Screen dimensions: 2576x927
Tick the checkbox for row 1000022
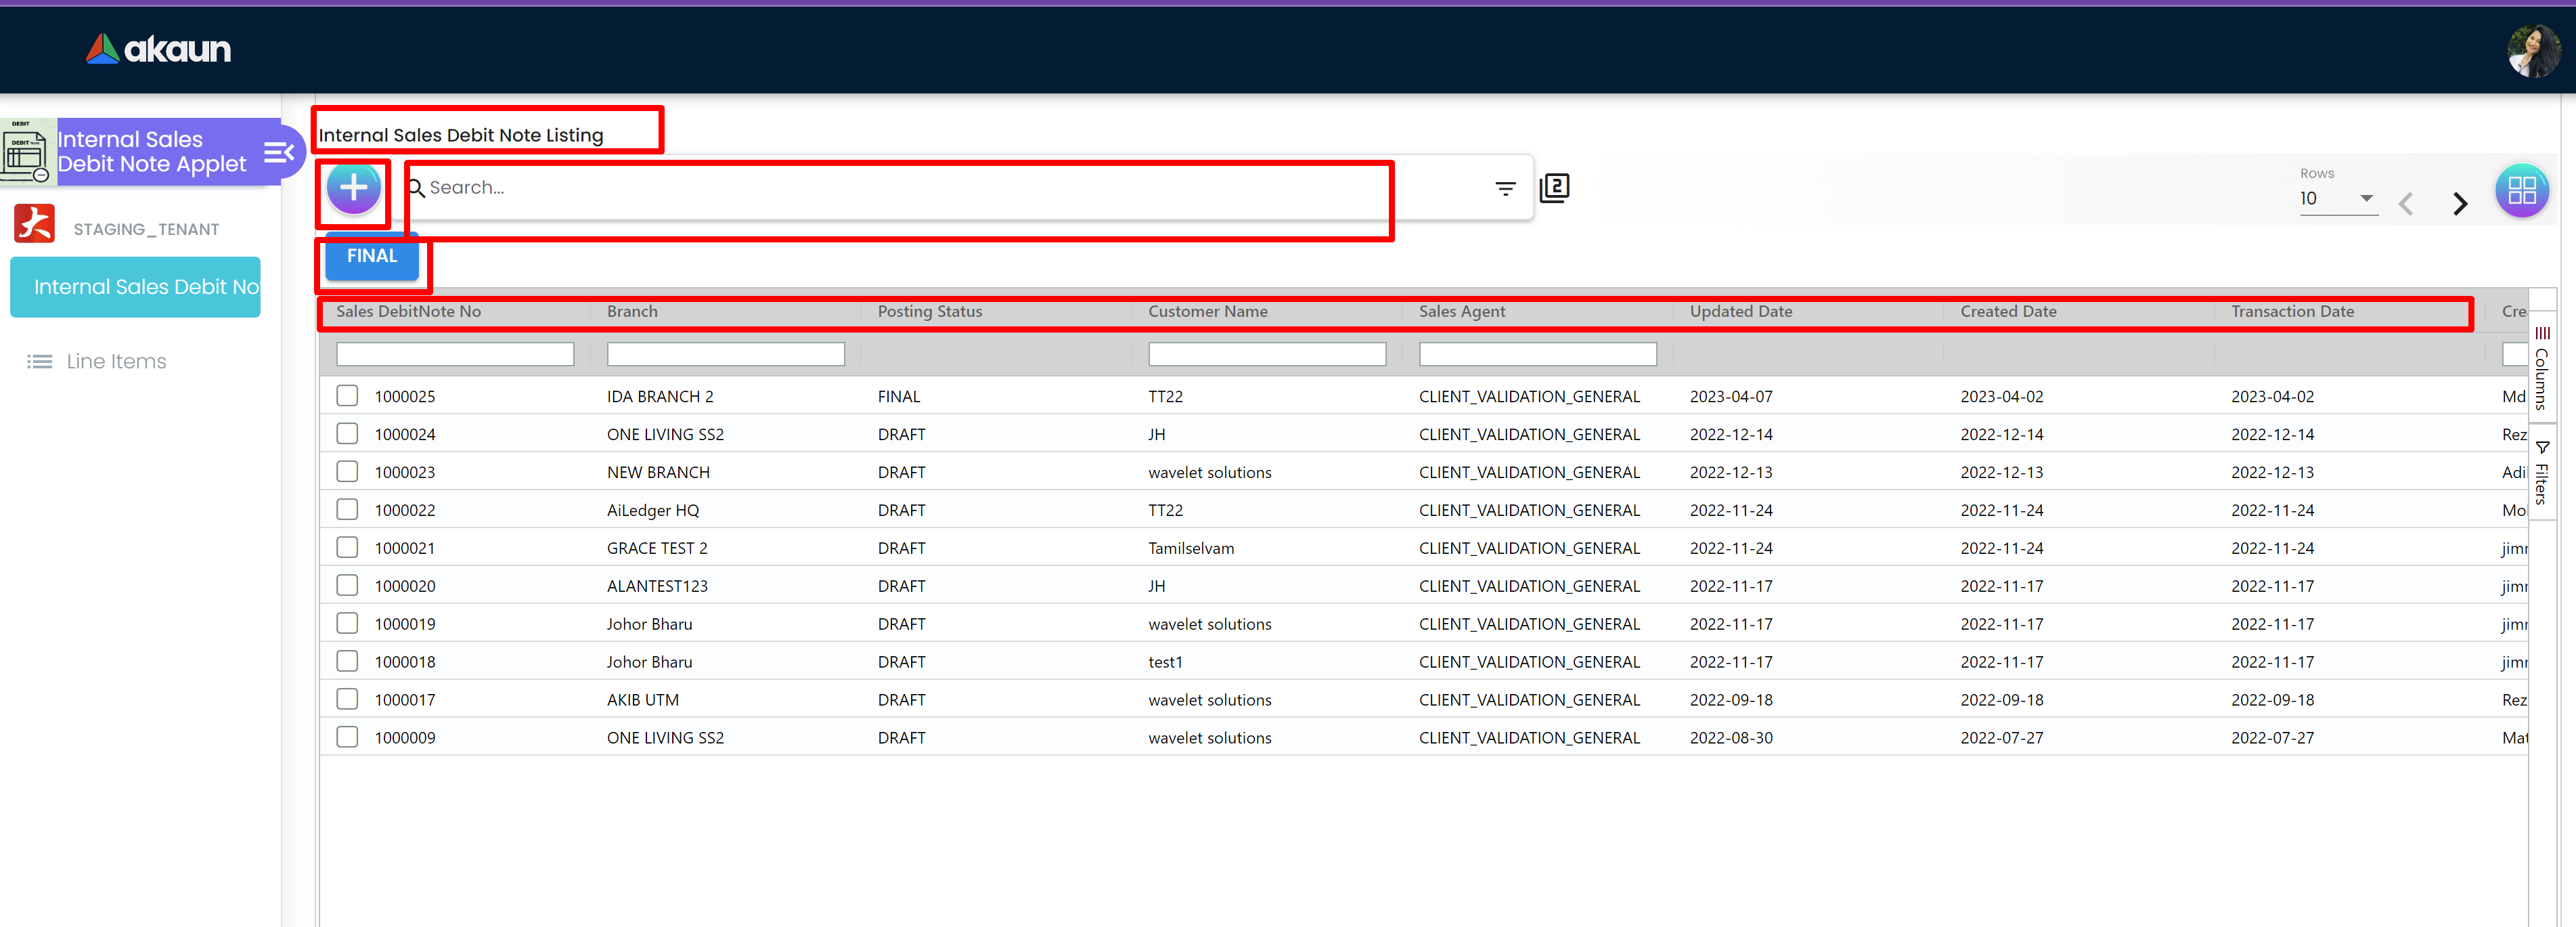(347, 510)
